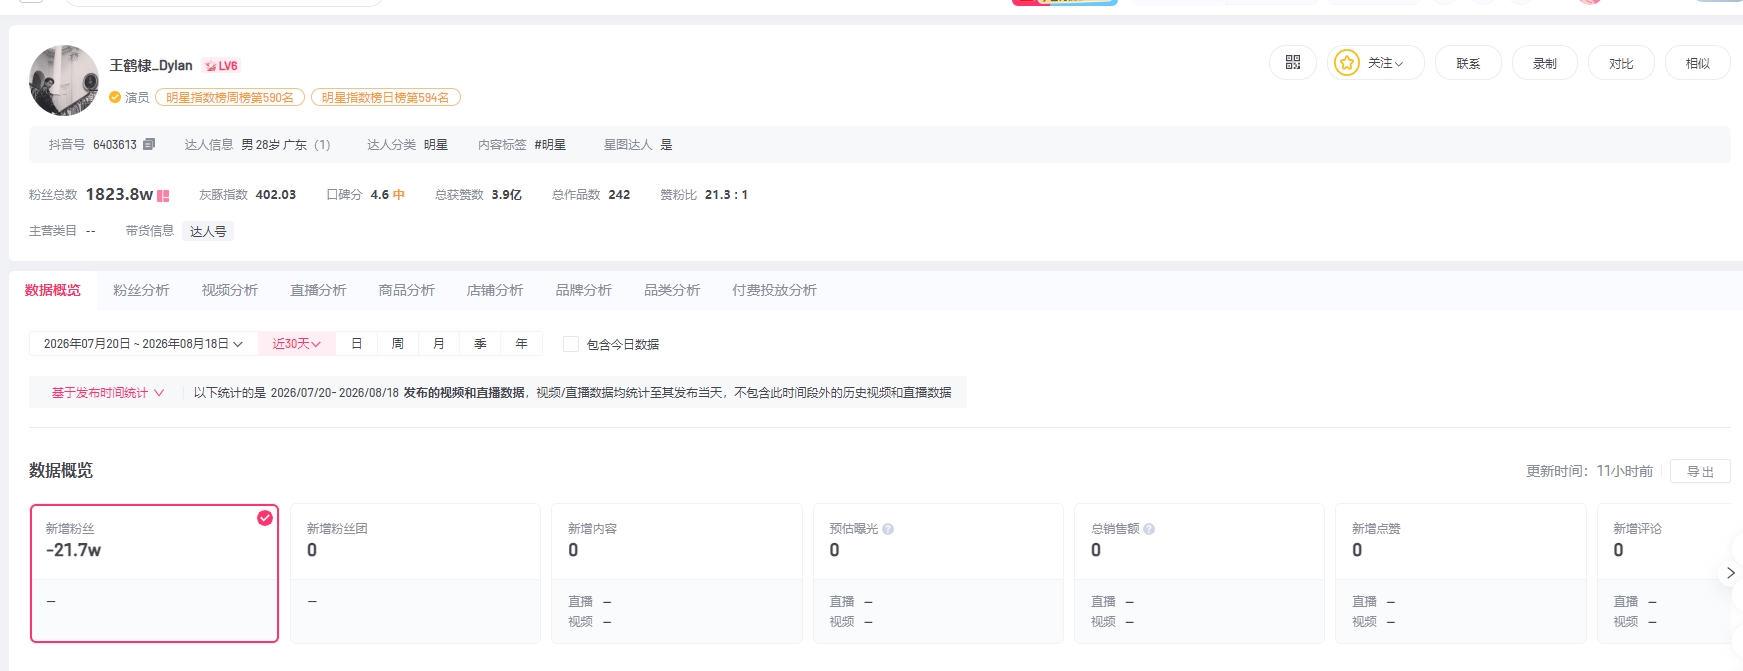Screen dimensions: 1743x671
Task: Click the verified actor badge icon
Action: click(115, 97)
